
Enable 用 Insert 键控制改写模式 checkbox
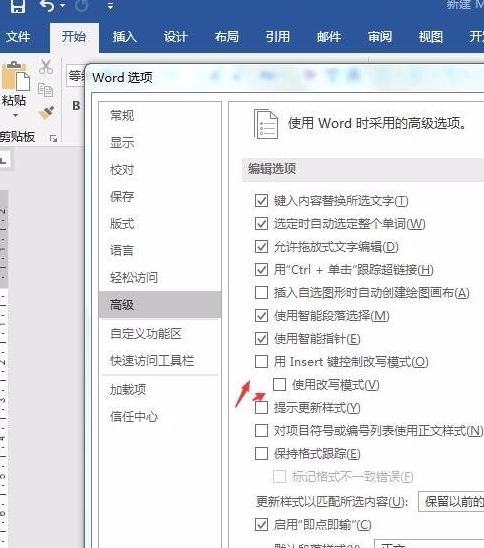point(261,362)
